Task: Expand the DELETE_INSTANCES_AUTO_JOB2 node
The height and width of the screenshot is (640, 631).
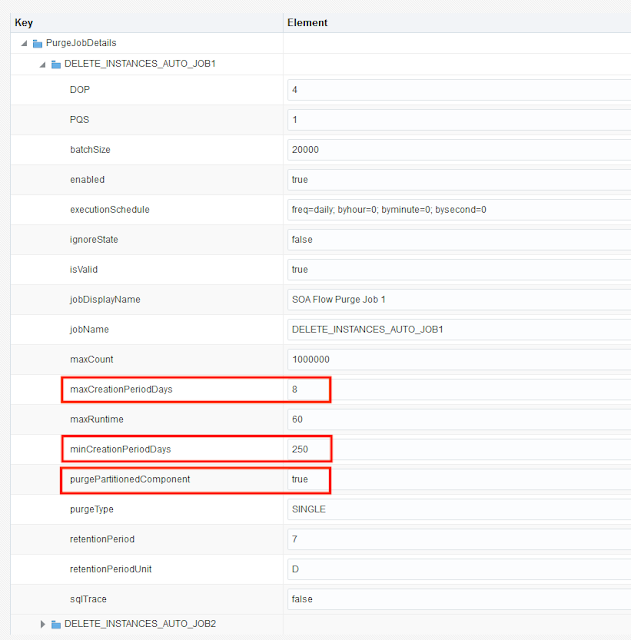Action: coord(42,624)
